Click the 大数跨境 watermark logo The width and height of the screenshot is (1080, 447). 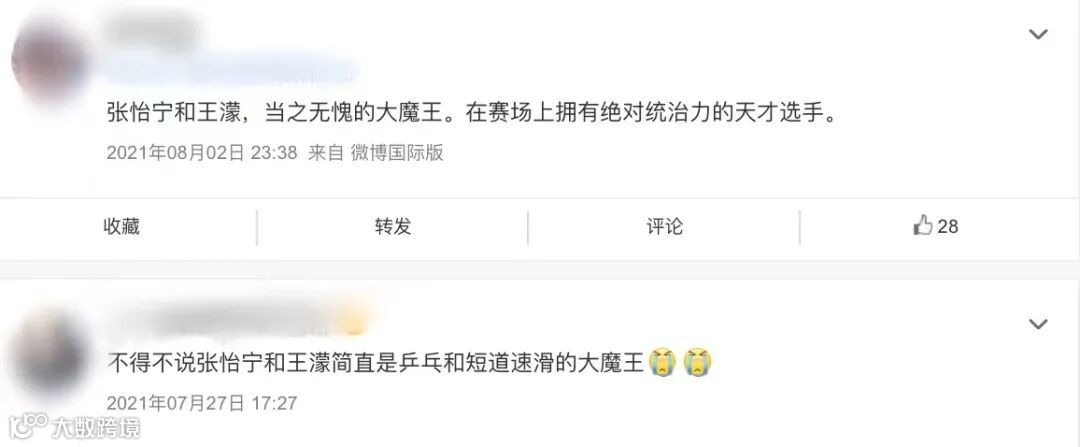pyautogui.click(x=74, y=427)
